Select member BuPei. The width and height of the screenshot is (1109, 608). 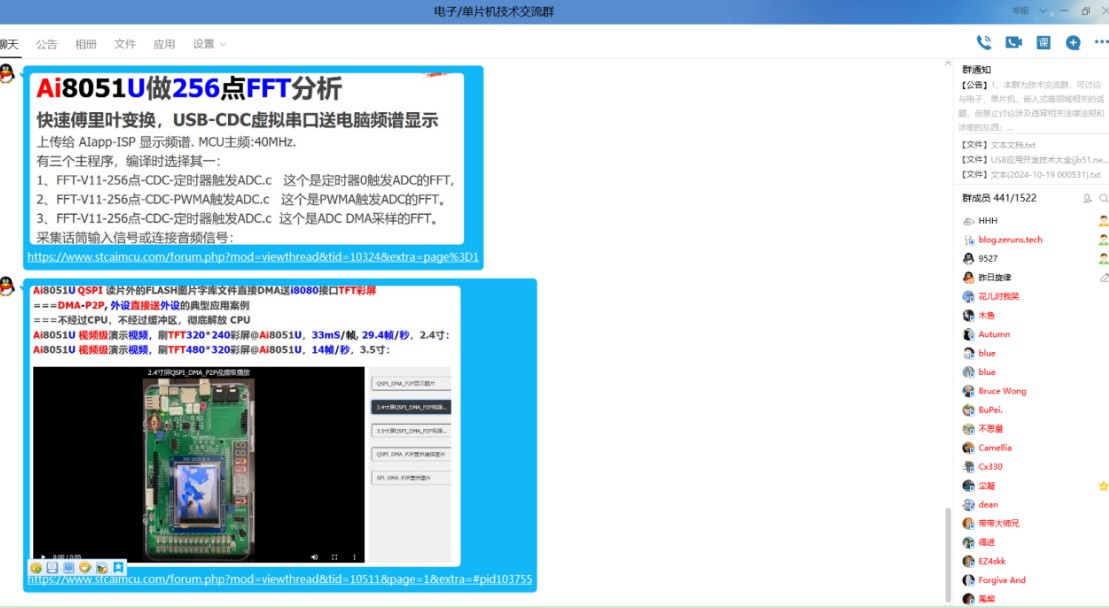pyautogui.click(x=990, y=410)
